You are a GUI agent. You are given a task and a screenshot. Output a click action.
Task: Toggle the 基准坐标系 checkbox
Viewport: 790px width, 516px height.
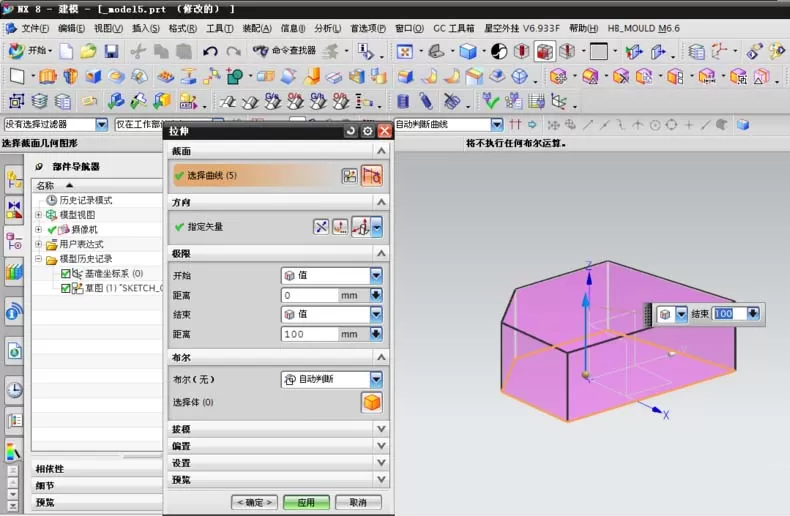[65, 274]
